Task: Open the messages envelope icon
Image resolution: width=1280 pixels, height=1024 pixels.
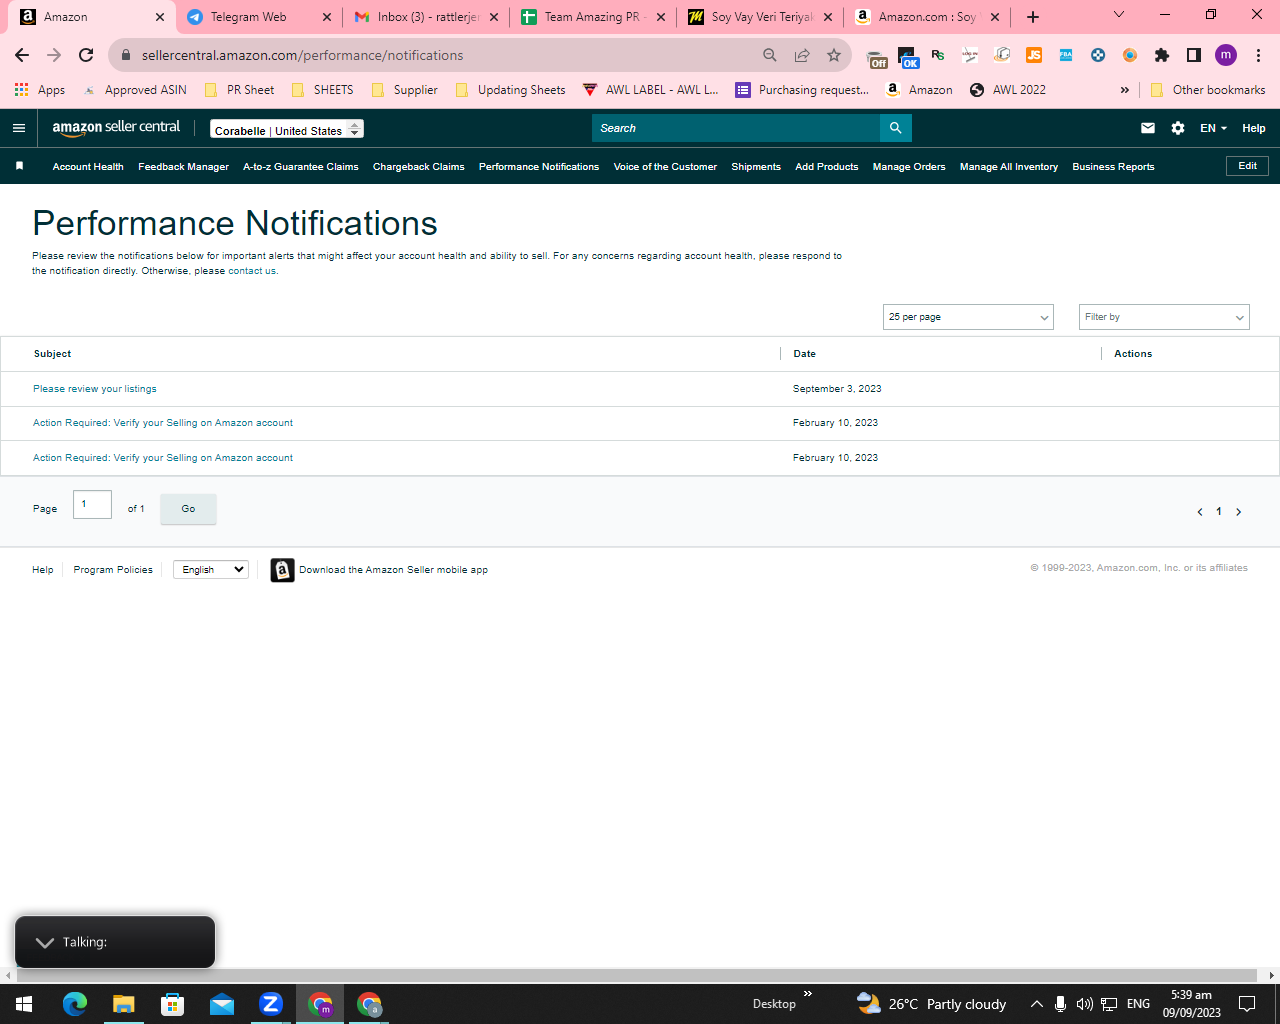Action: tap(1148, 128)
